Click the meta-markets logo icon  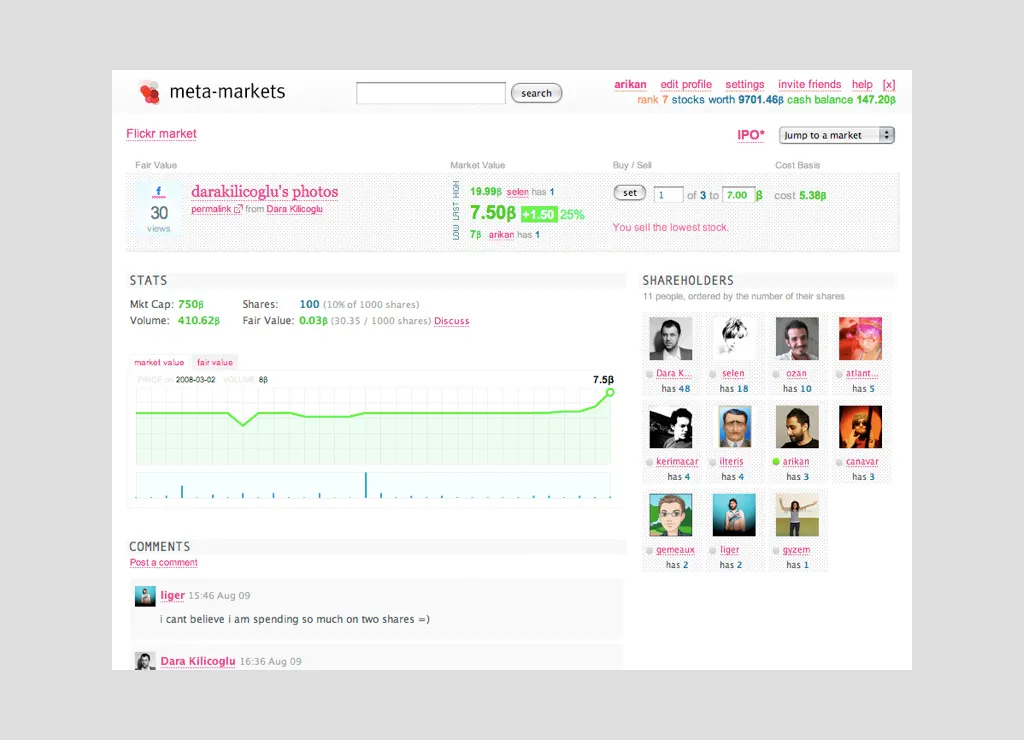click(149, 93)
